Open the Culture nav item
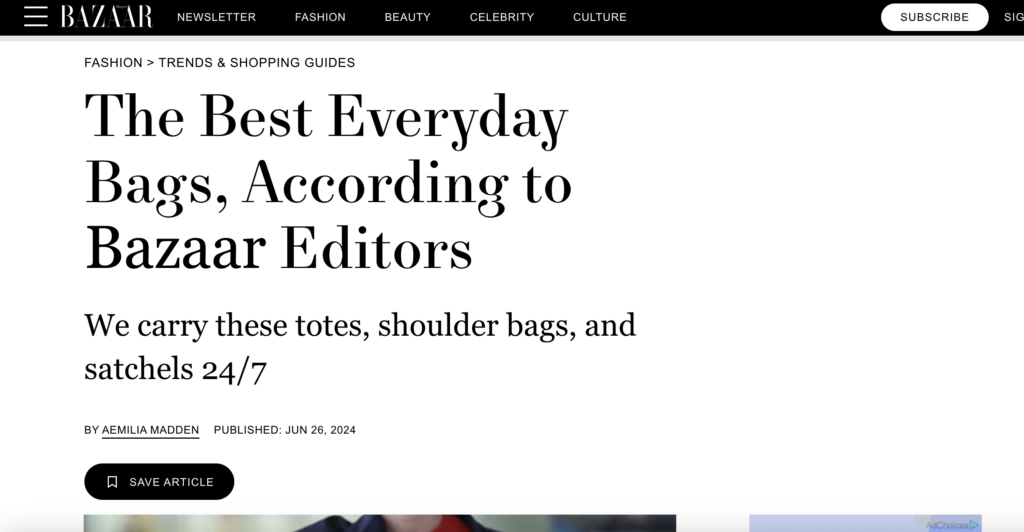This screenshot has width=1024, height=532. [600, 18]
